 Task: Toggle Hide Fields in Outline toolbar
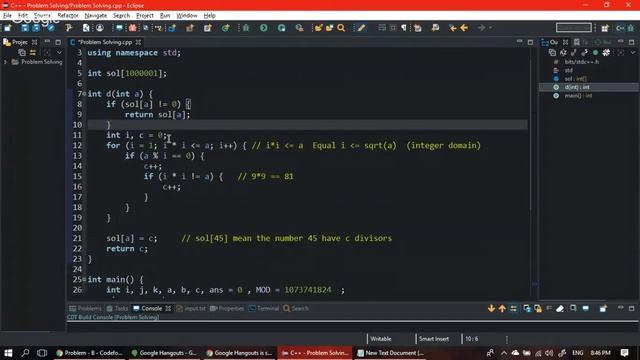click(x=574, y=52)
